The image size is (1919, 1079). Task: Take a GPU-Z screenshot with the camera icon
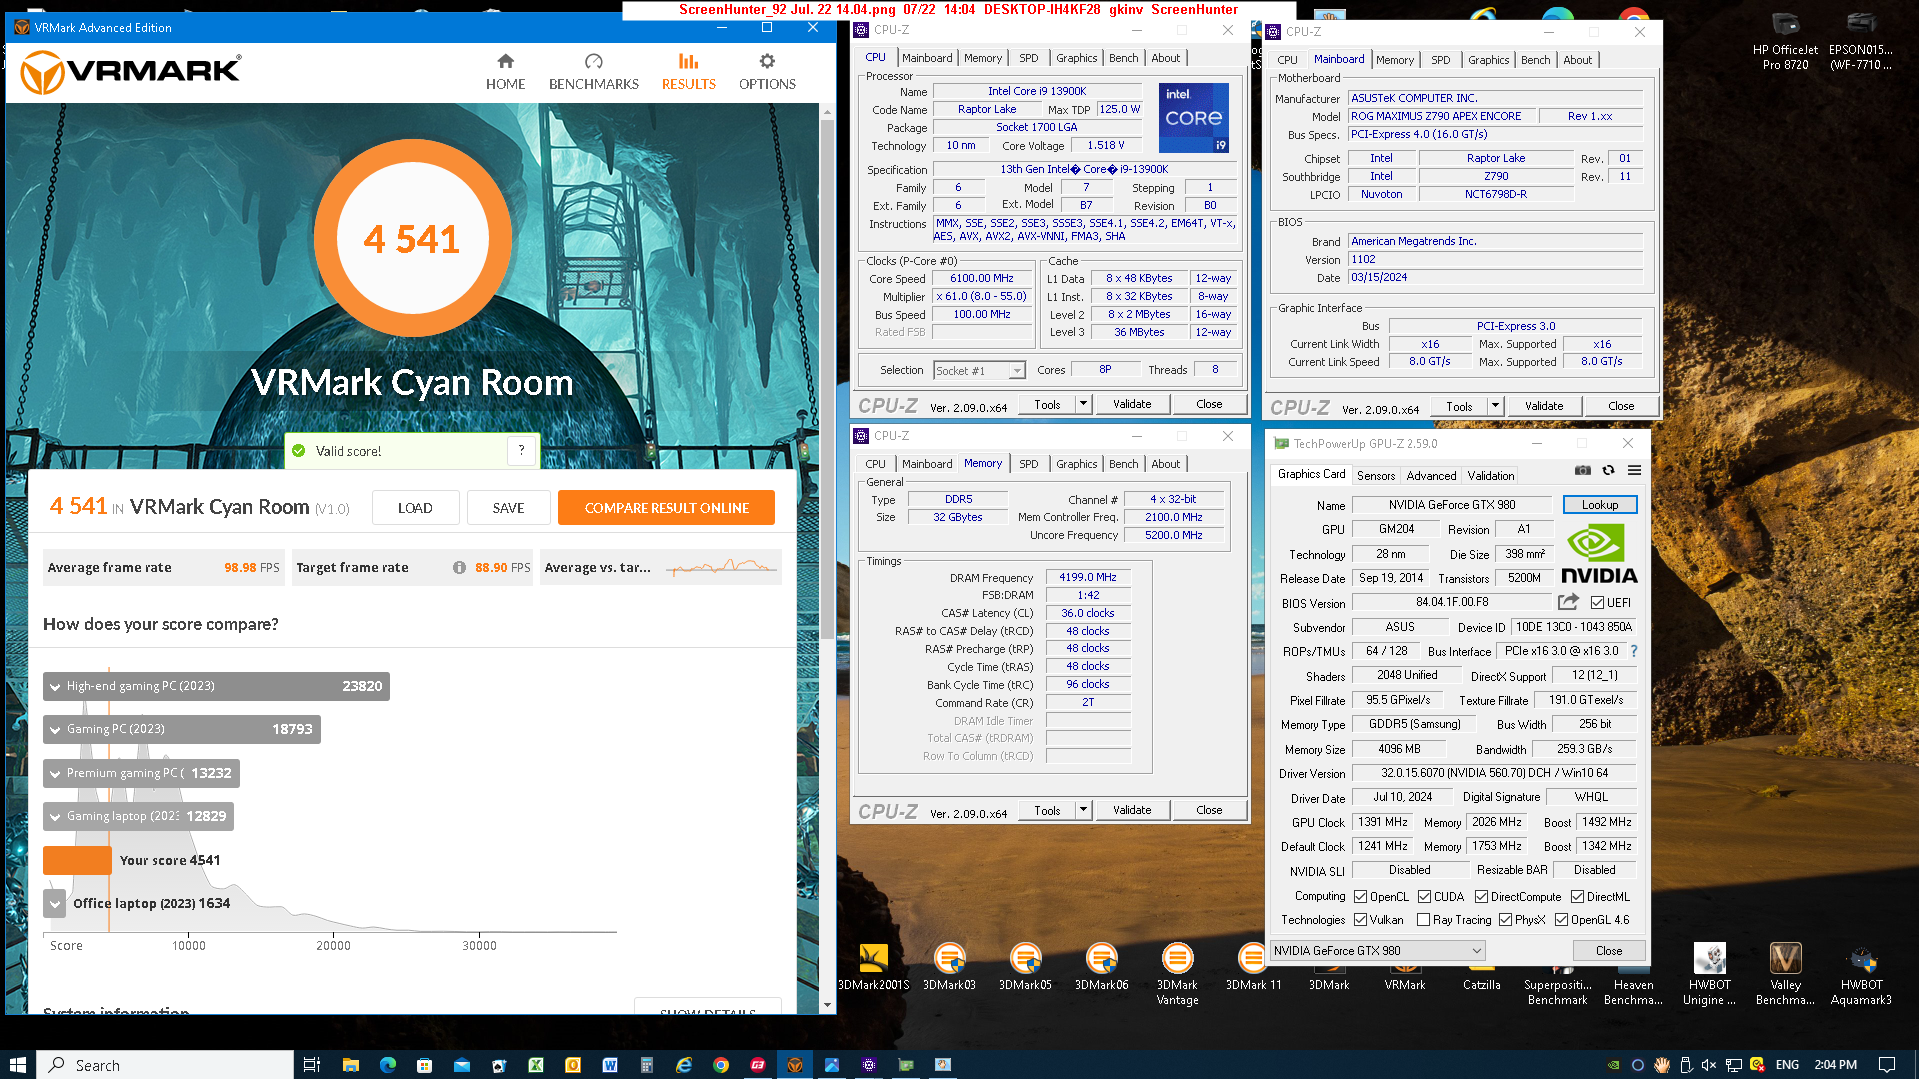(1582, 470)
